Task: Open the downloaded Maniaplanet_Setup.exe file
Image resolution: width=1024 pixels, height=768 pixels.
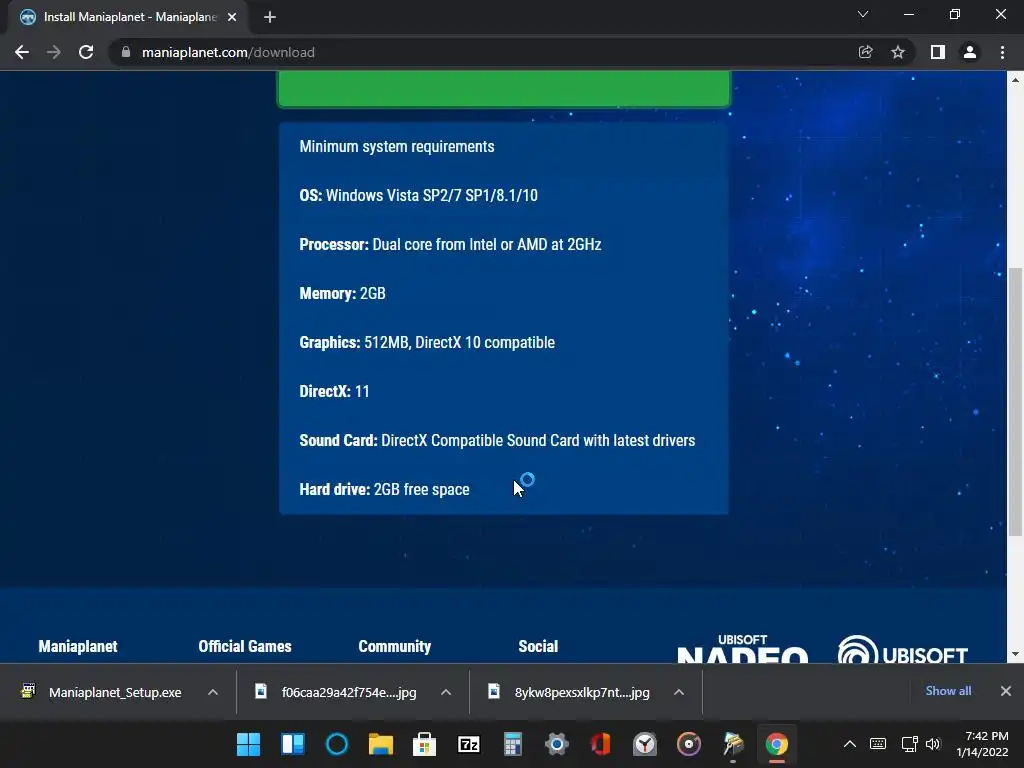Action: [x=103, y=692]
